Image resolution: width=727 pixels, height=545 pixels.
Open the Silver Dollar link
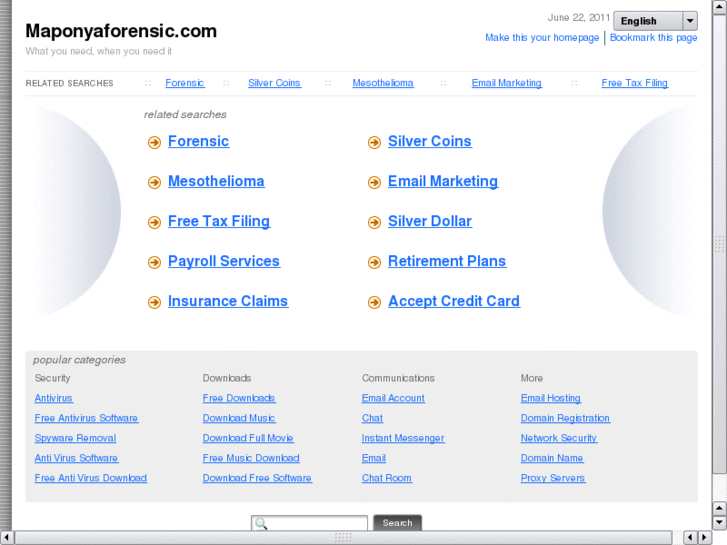430,221
